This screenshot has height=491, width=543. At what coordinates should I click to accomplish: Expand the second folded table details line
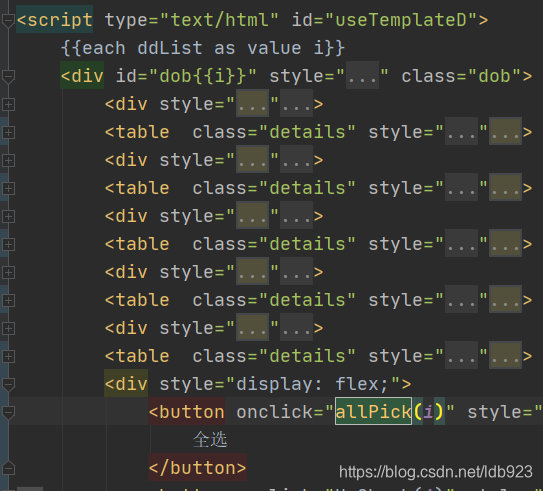pyautogui.click(x=8, y=188)
